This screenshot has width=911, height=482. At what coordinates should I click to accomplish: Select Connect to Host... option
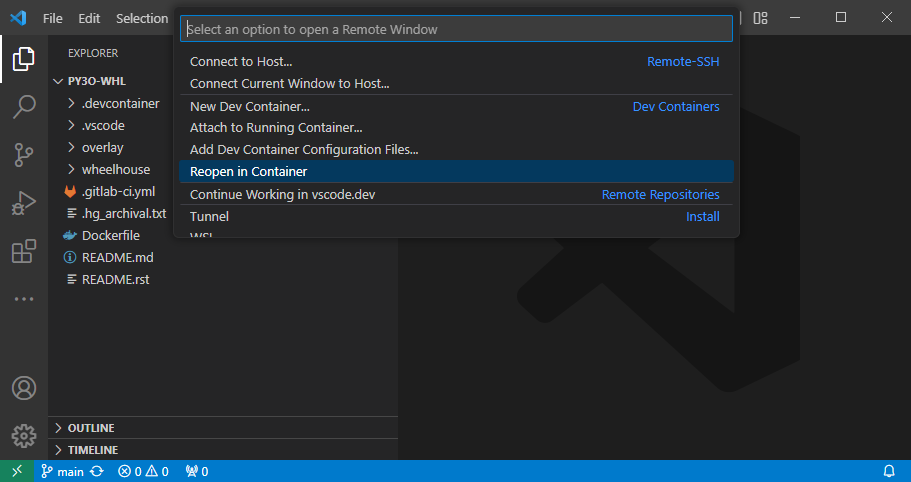pyautogui.click(x=456, y=62)
